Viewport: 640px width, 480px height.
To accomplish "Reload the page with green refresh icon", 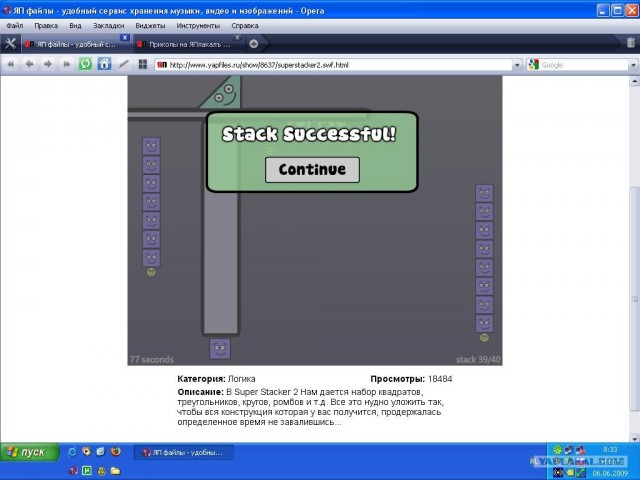I will 85,64.
